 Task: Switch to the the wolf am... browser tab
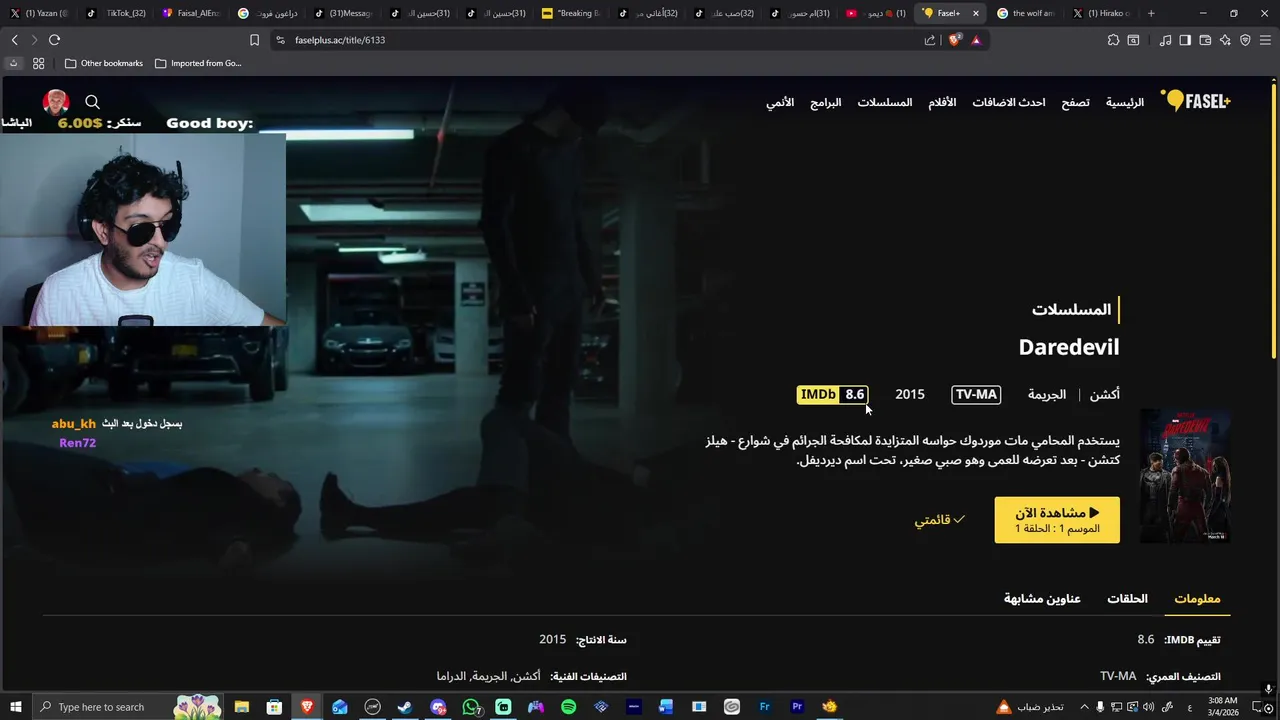1025,13
